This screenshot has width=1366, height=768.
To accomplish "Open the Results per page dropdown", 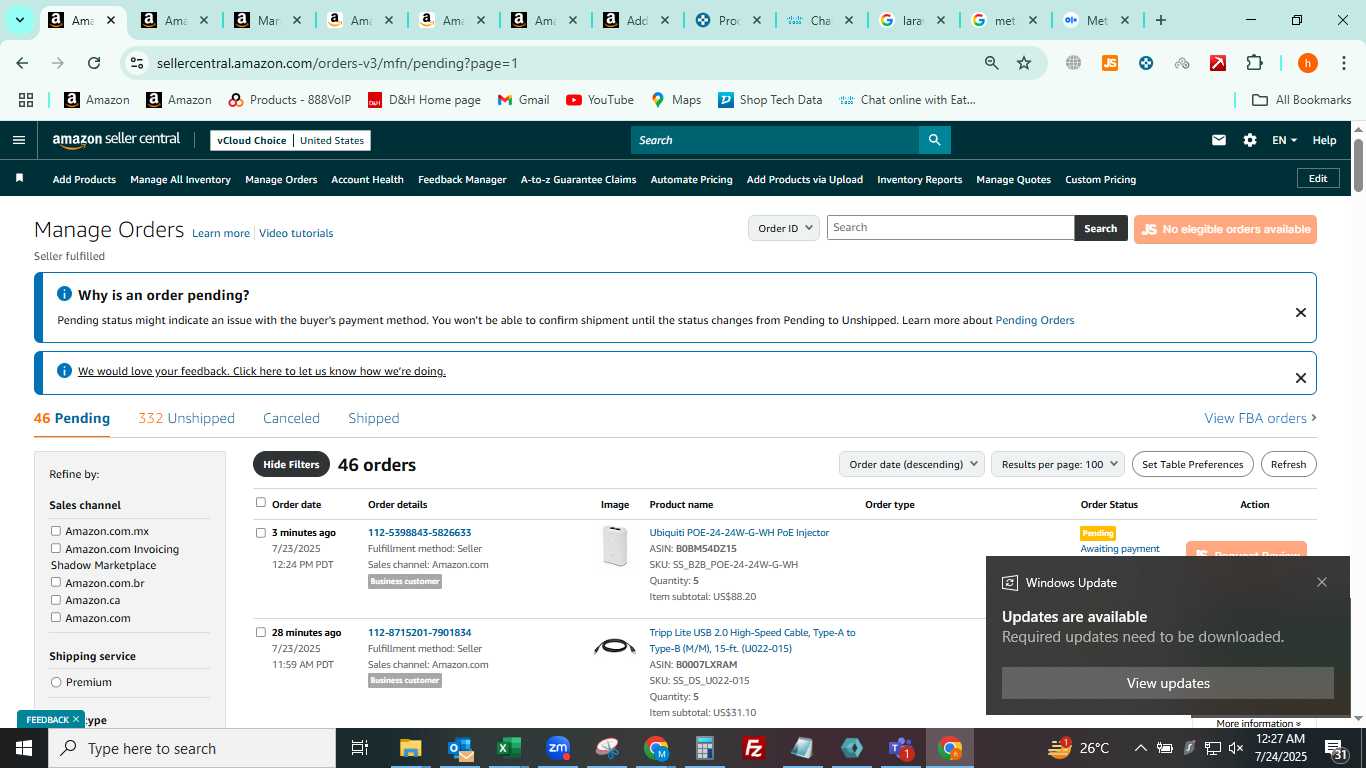I will point(1058,464).
